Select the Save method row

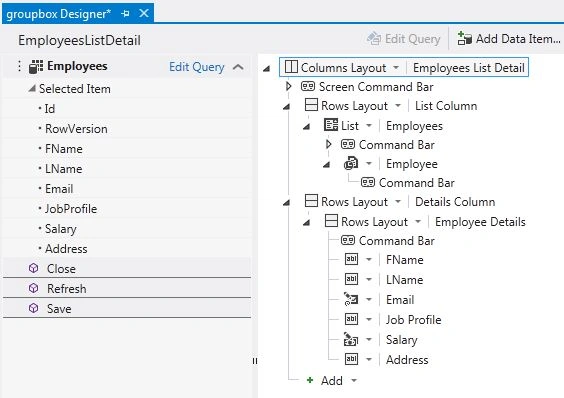pyautogui.click(x=127, y=308)
